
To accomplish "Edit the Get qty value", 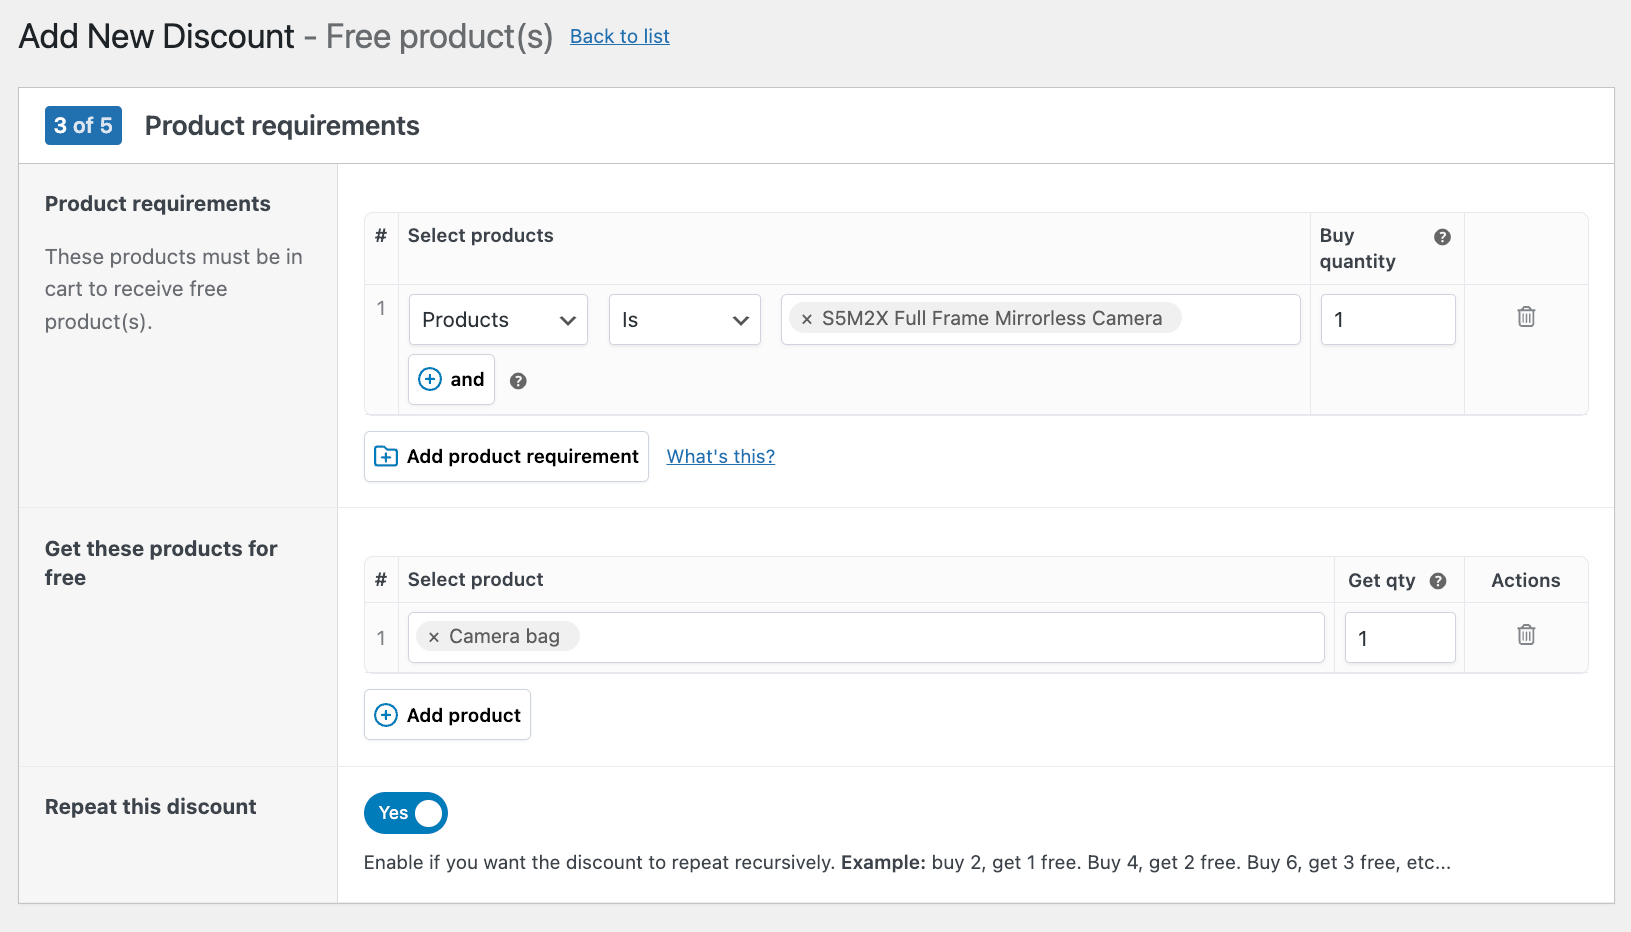I will 1400,637.
